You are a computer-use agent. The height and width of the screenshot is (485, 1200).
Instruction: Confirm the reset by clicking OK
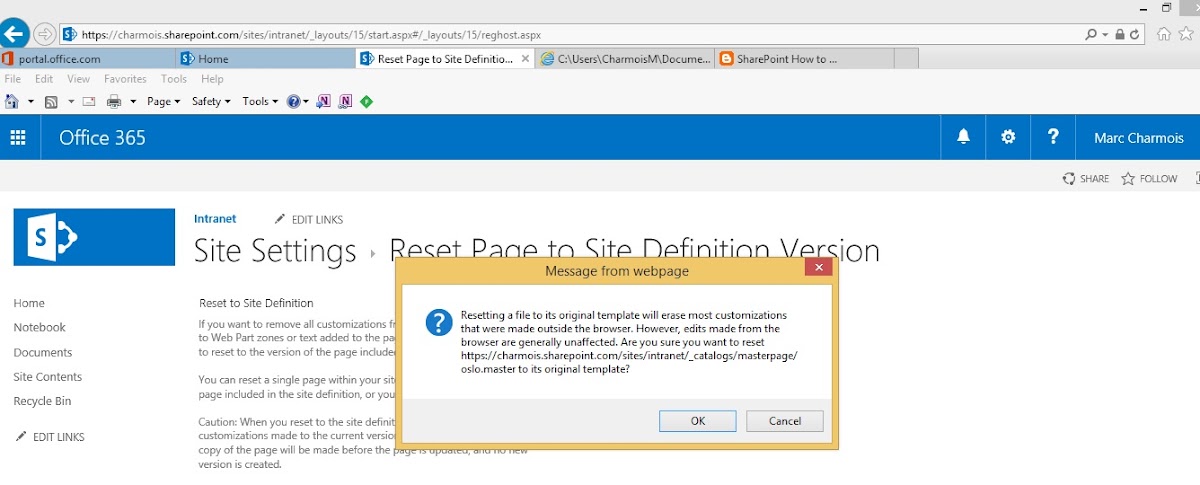click(x=698, y=421)
